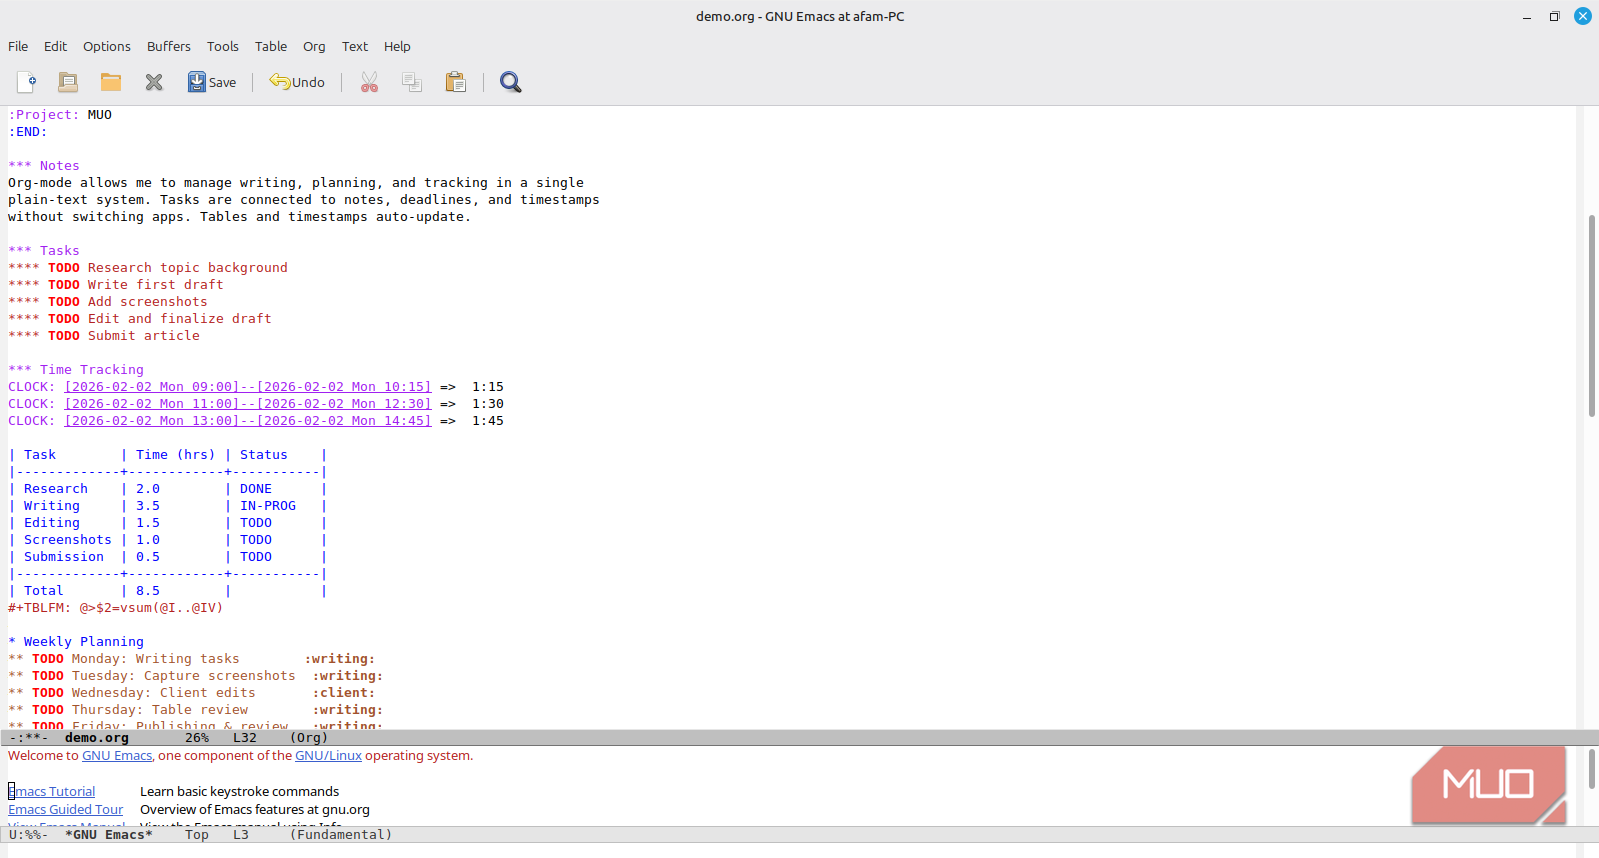1599x858 pixels.
Task: Collapse the Notes heading stars
Action: 20,166
